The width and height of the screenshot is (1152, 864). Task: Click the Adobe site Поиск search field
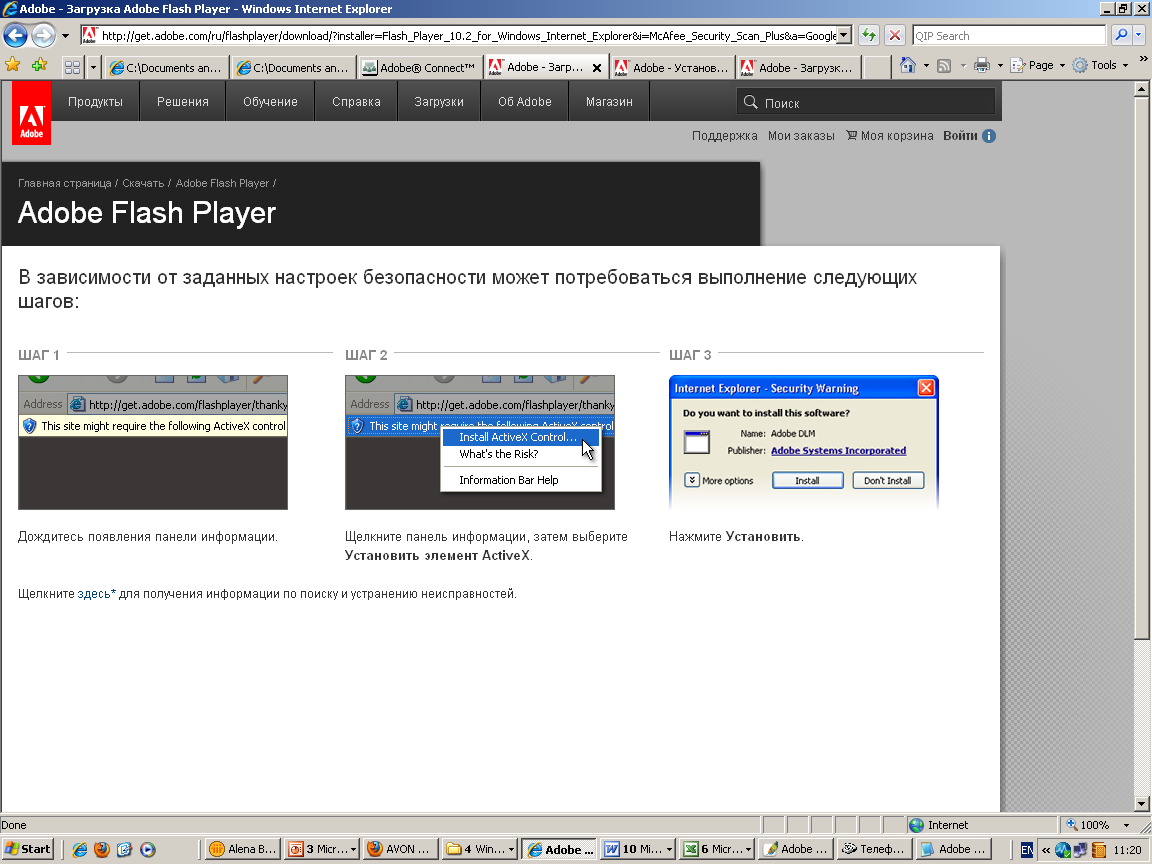[866, 102]
